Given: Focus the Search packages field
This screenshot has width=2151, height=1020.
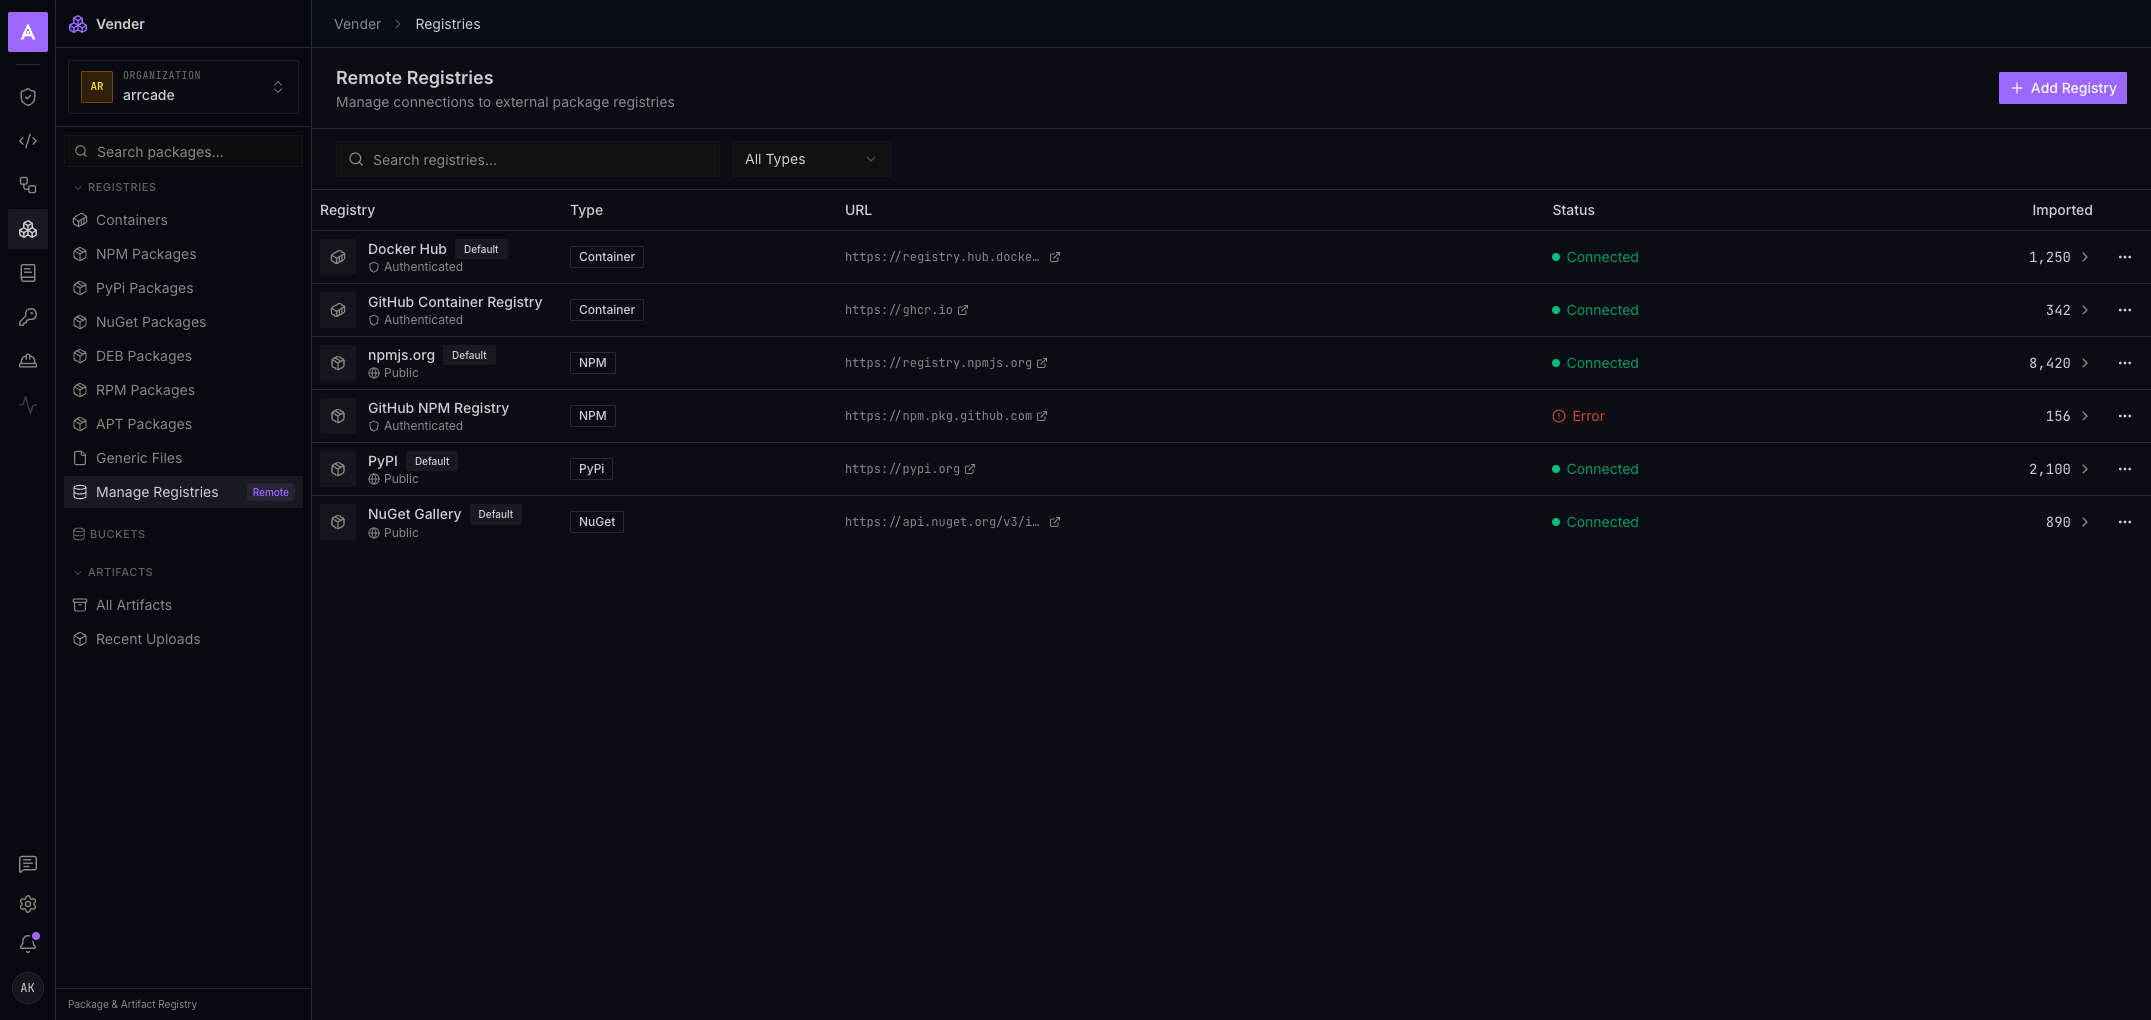Looking at the screenshot, I should click(x=183, y=151).
